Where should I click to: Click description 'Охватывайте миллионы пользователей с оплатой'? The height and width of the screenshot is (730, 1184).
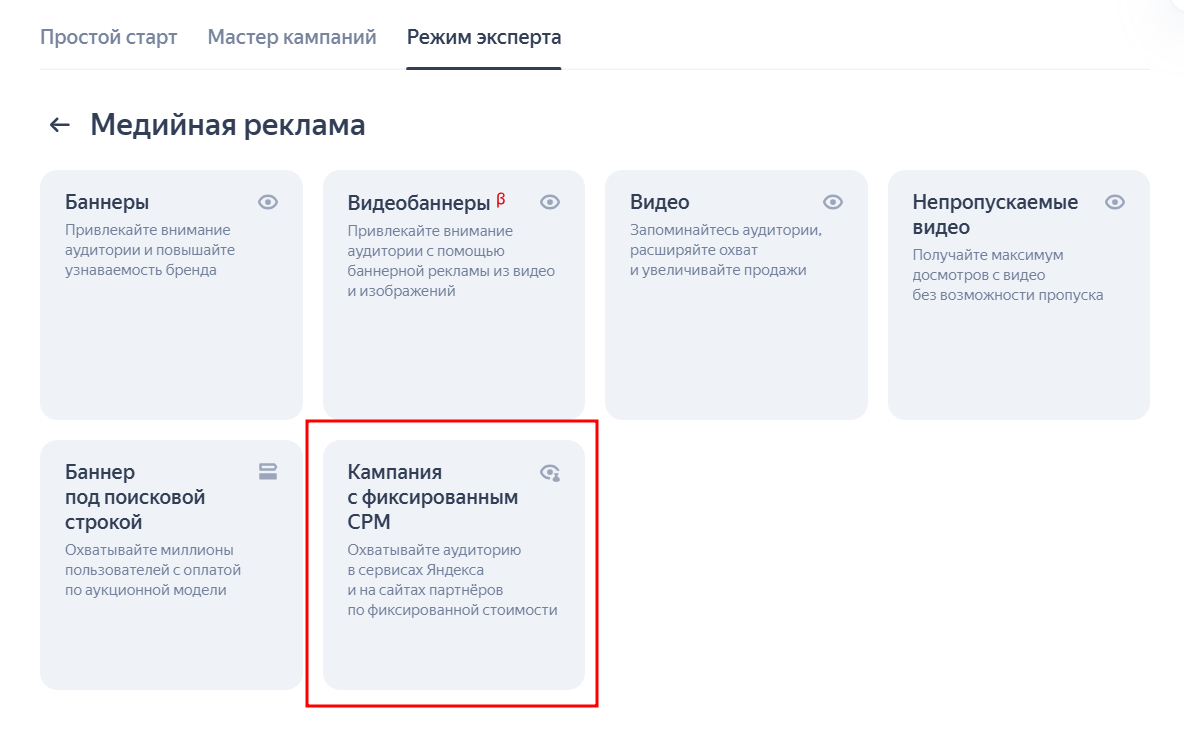click(x=153, y=560)
